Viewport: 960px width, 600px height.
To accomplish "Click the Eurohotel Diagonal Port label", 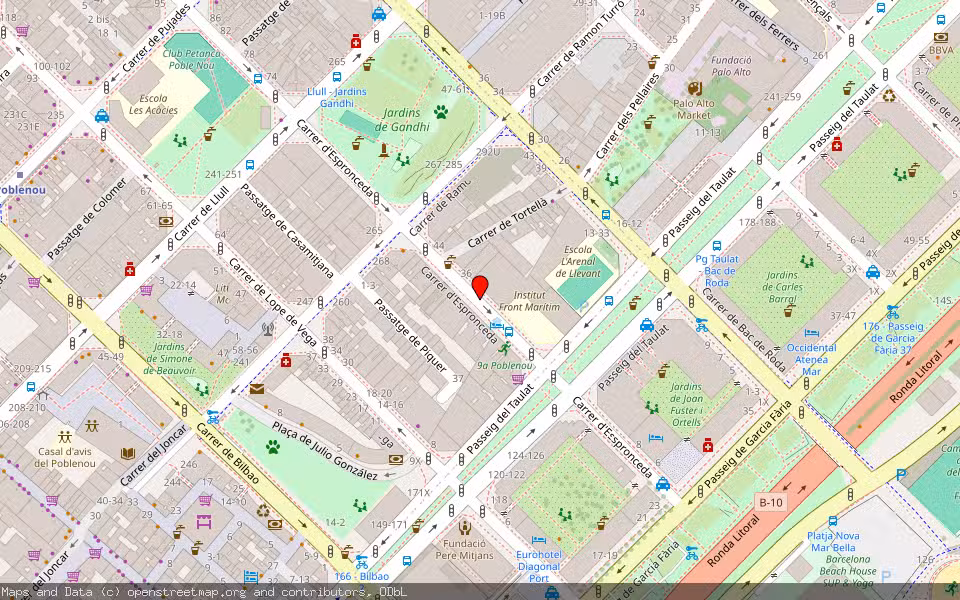I will tap(539, 566).
